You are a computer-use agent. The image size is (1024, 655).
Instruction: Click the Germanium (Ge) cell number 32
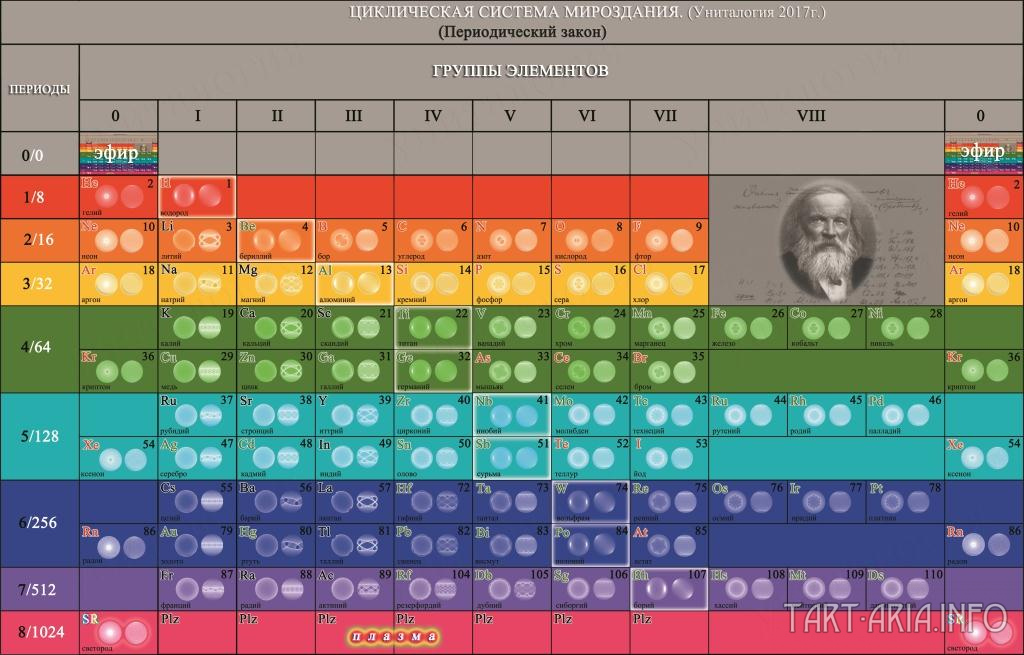tap(433, 370)
